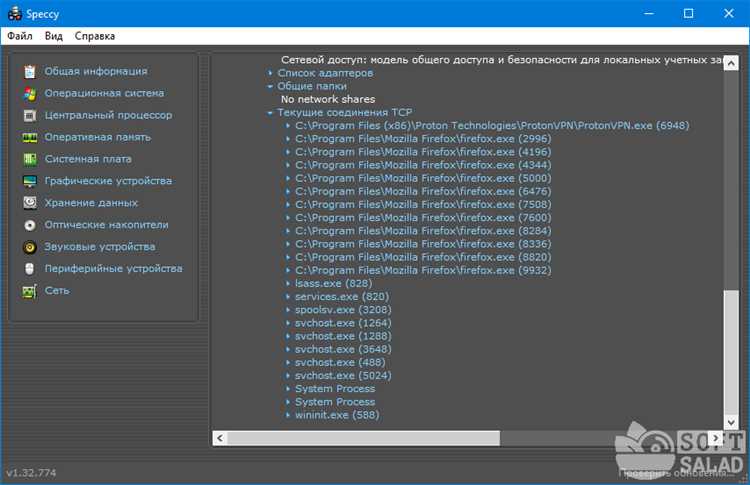The image size is (750, 485).
Task: Collapse Общие папки node
Action: pos(270,87)
